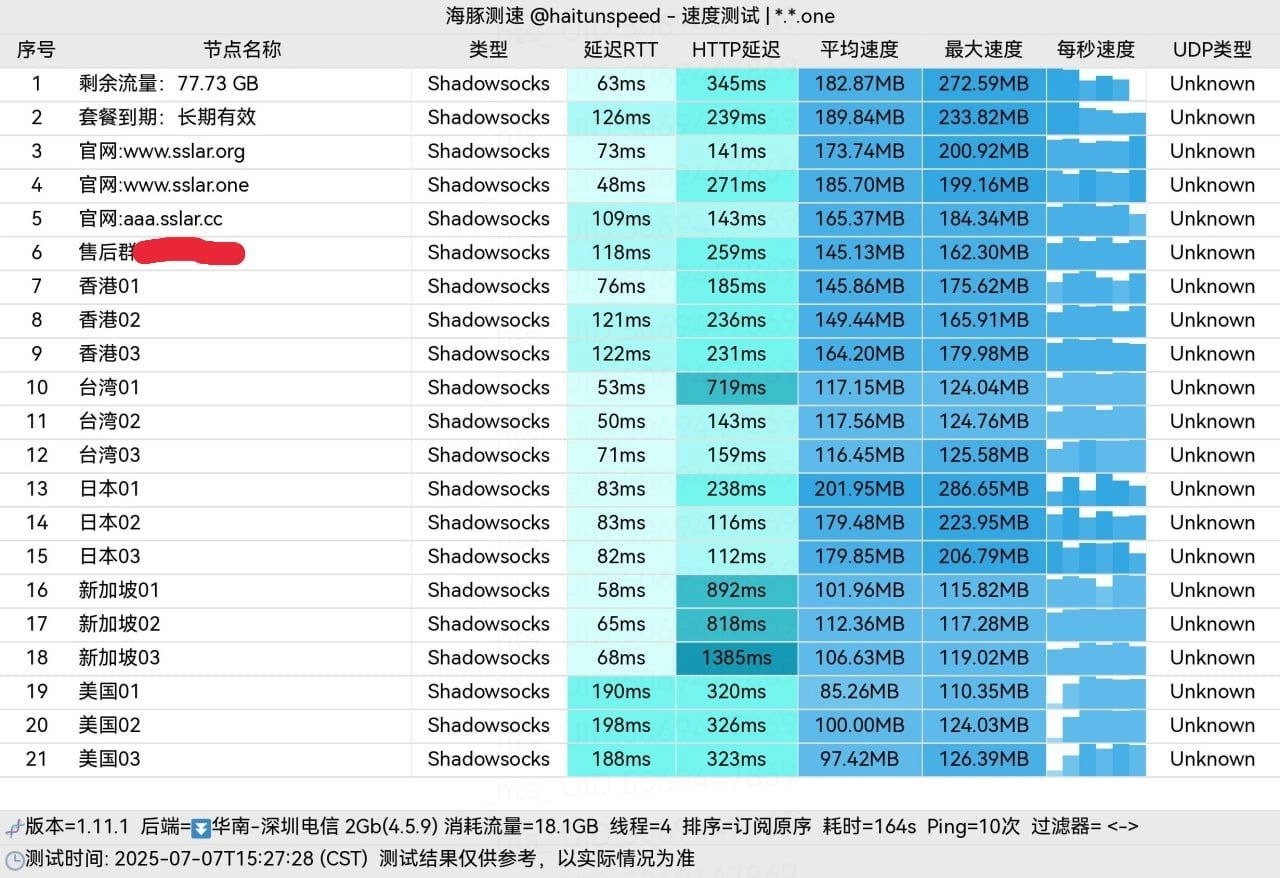The image size is (1280, 878).
Task: Click the 198ms RTT cell
Action: [x=621, y=726]
